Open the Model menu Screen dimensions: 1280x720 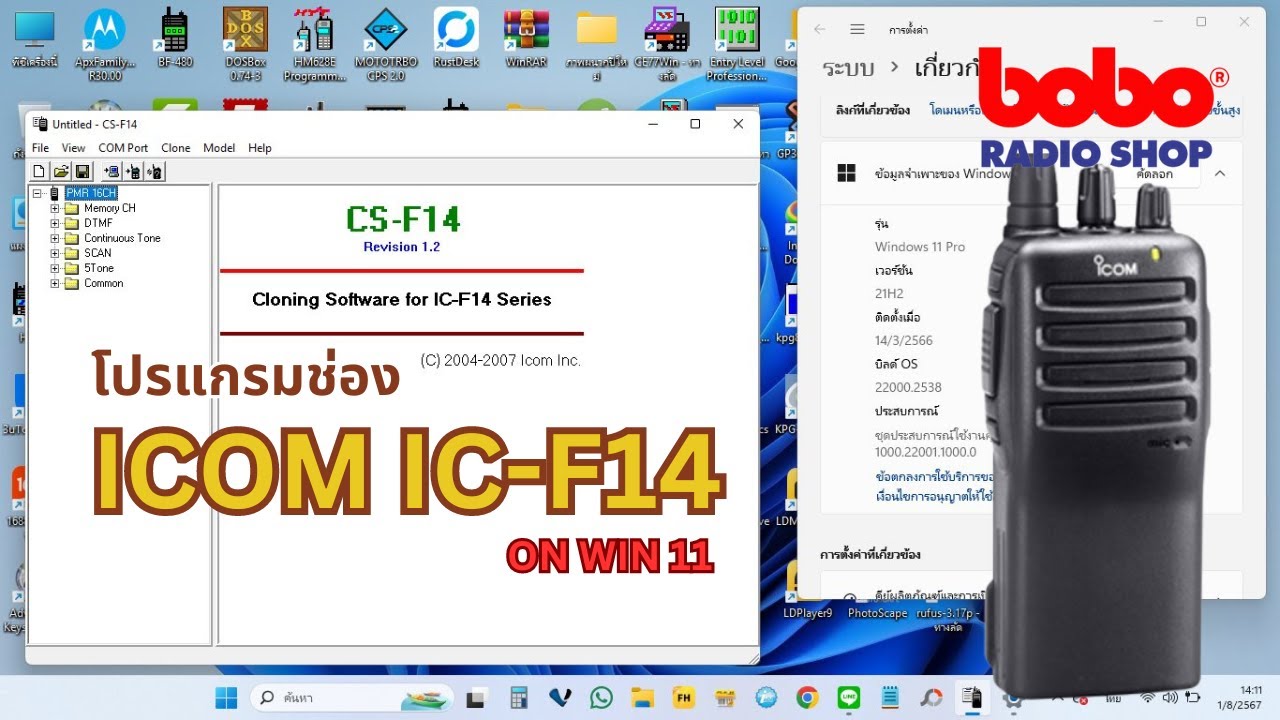point(219,148)
